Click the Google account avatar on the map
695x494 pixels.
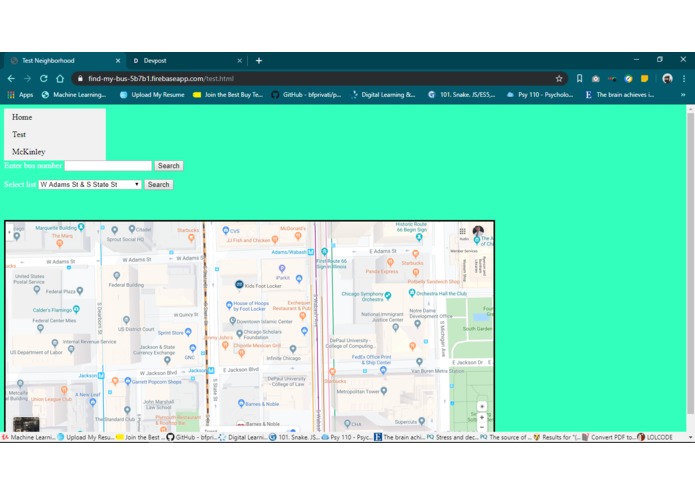[x=478, y=231]
